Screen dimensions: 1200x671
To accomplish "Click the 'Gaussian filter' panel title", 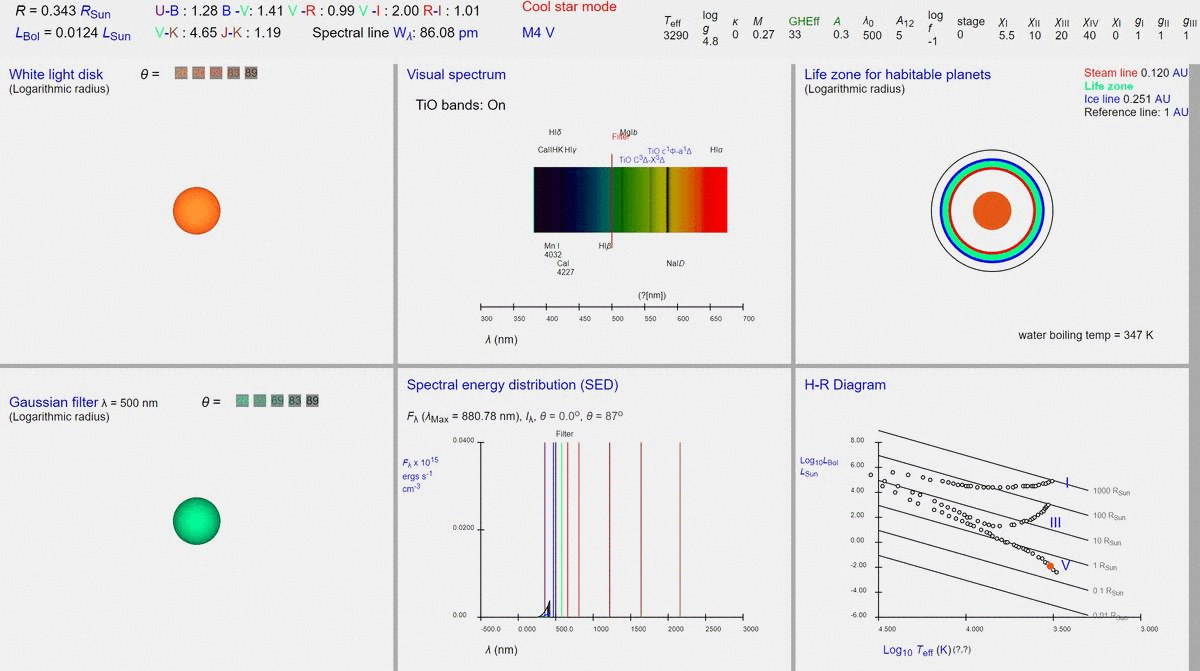I will click(x=53, y=402).
